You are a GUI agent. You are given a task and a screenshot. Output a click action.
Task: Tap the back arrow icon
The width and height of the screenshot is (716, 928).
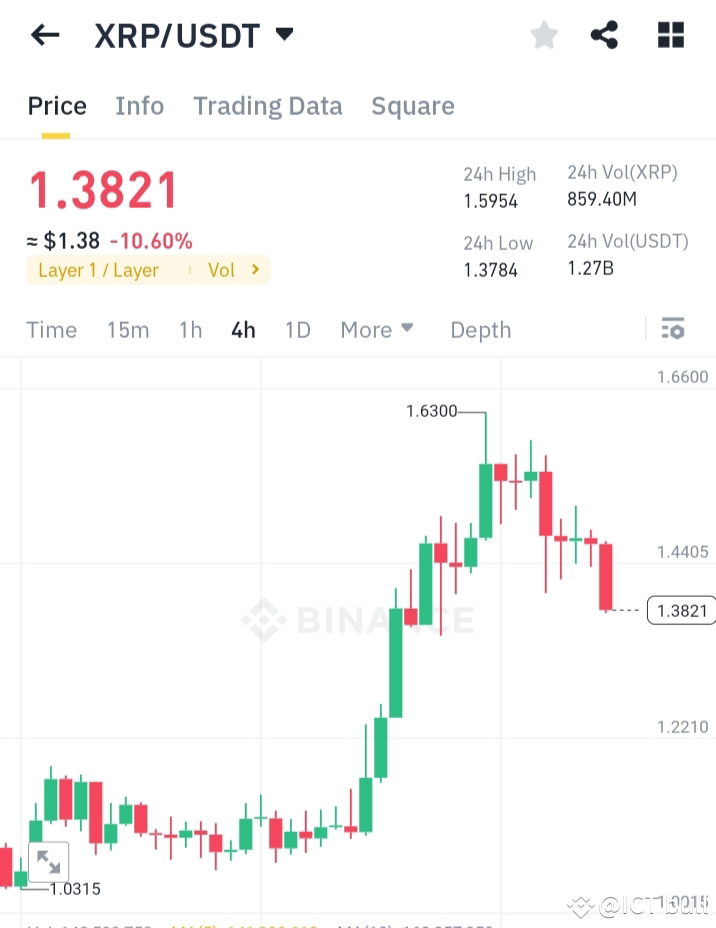pyautogui.click(x=44, y=34)
